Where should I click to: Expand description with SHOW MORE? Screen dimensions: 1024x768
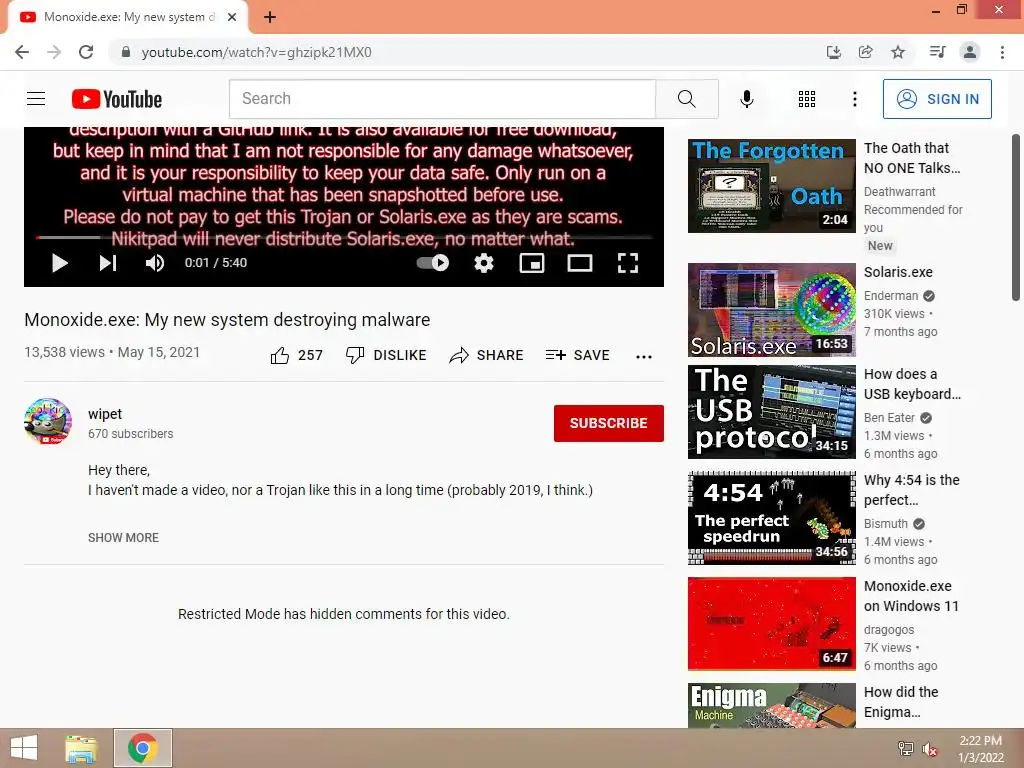click(123, 537)
